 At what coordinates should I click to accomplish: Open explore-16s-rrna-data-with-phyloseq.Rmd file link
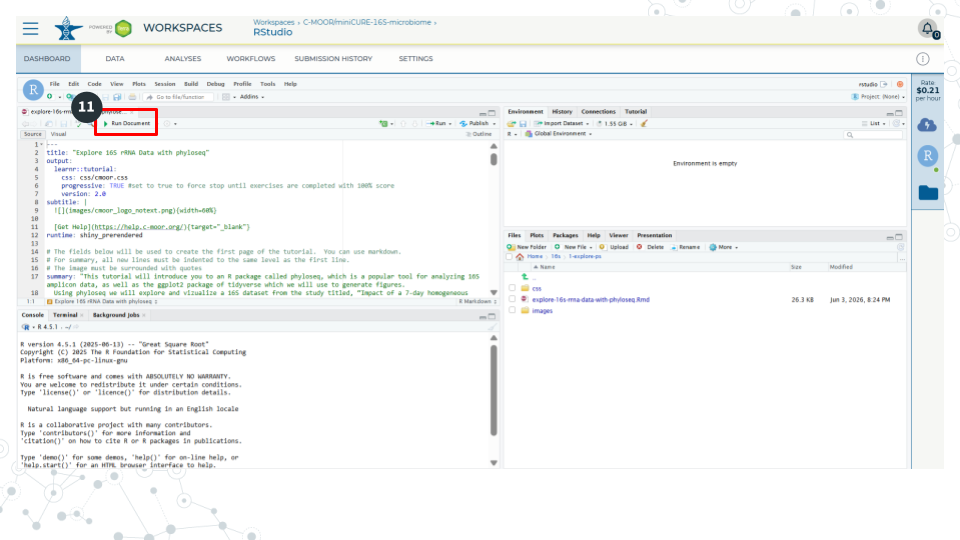click(591, 299)
